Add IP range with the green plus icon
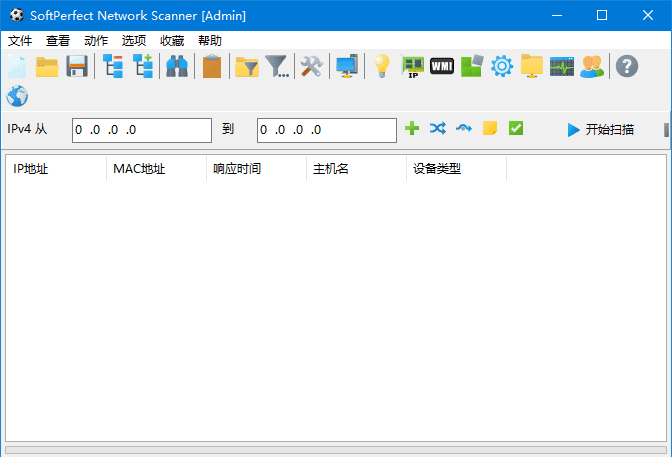Screen dimensions: 672x457 point(412,128)
